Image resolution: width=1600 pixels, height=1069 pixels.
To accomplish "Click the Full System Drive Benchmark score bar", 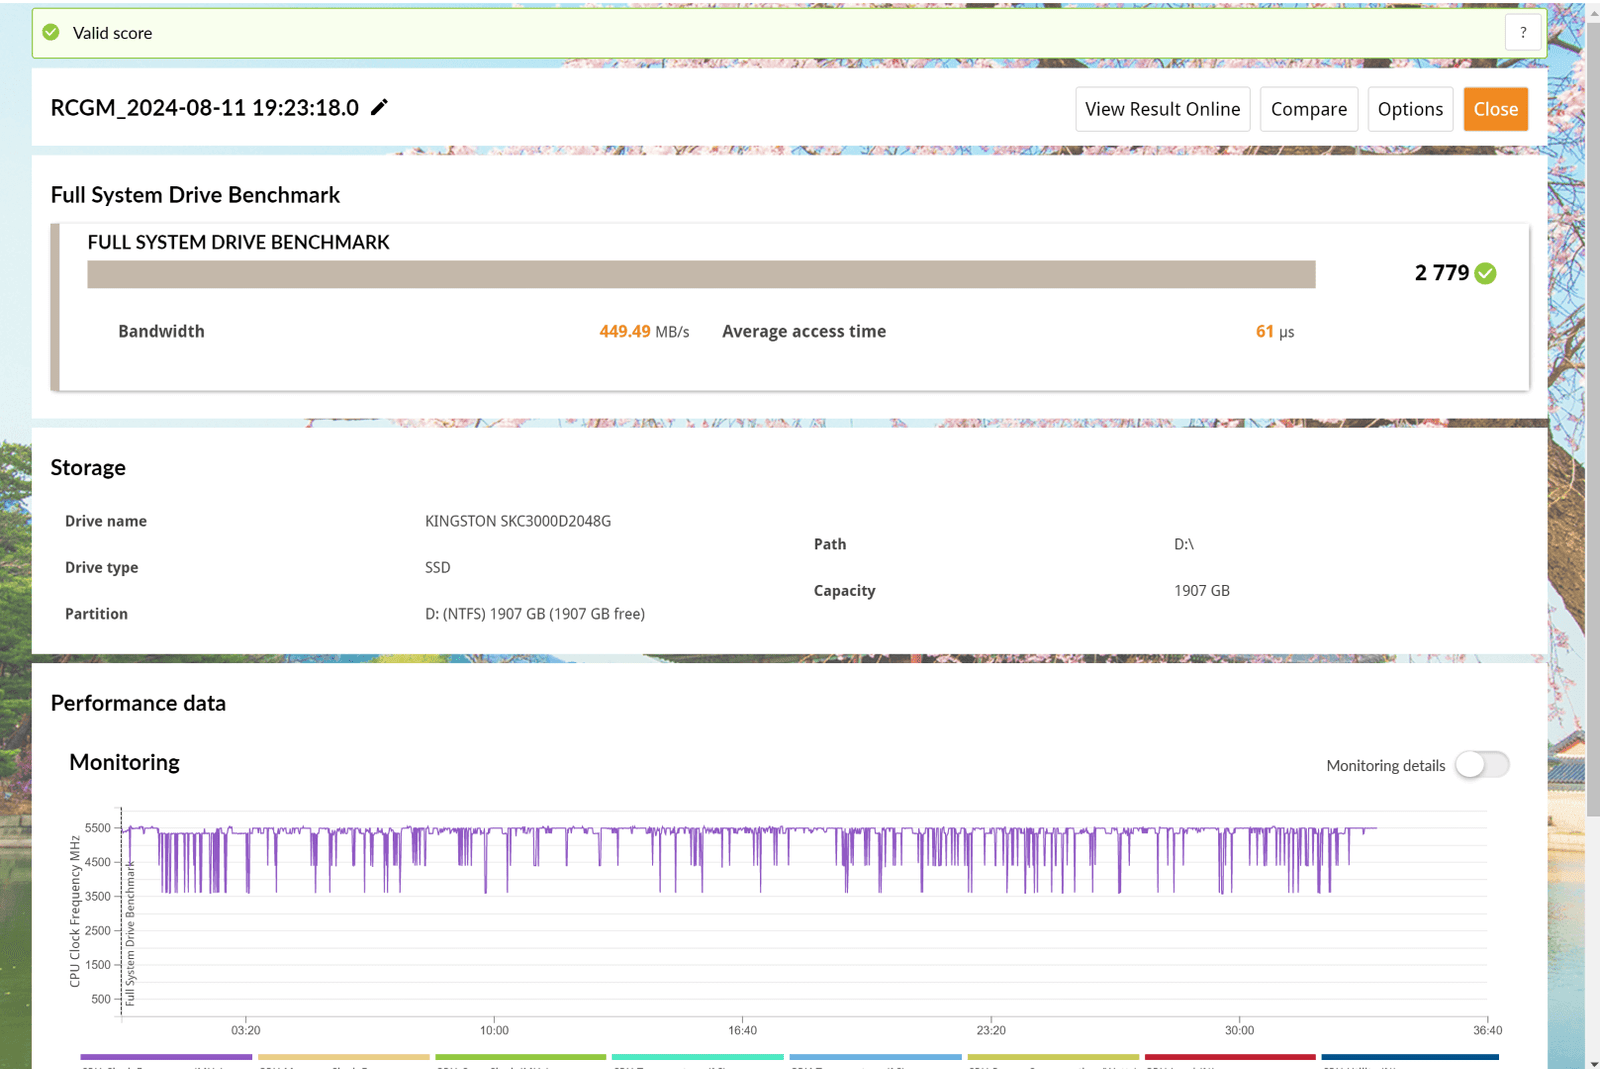I will (x=701, y=274).
